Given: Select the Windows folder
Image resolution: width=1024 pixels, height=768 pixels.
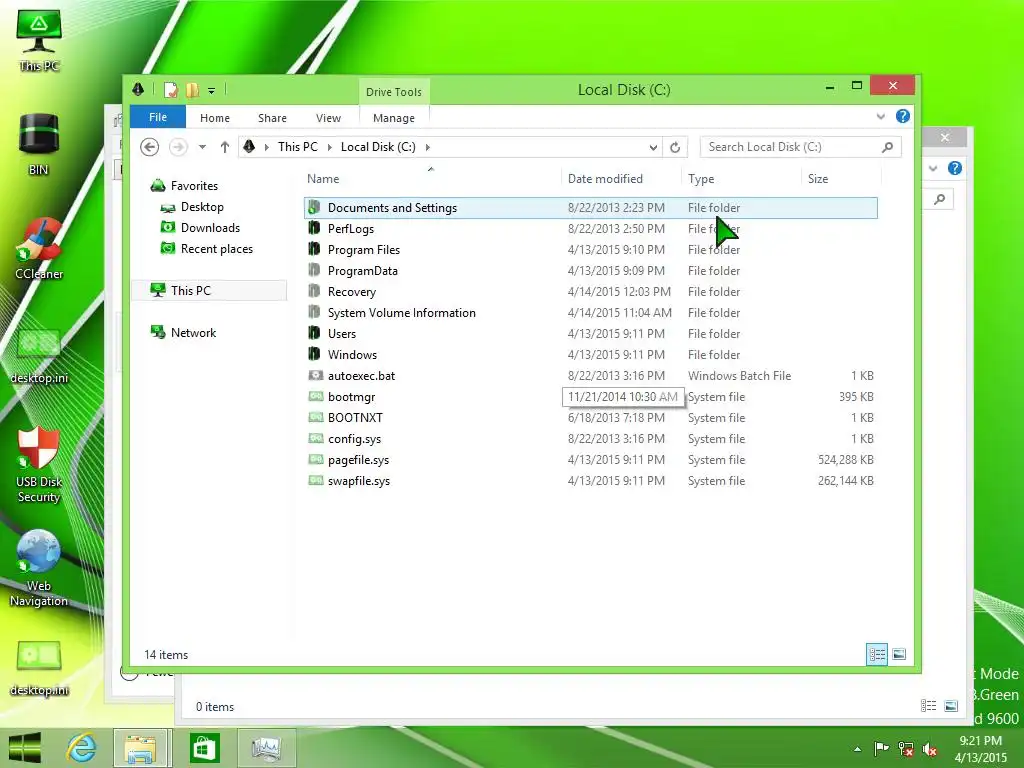Looking at the screenshot, I should [x=590, y=354].
